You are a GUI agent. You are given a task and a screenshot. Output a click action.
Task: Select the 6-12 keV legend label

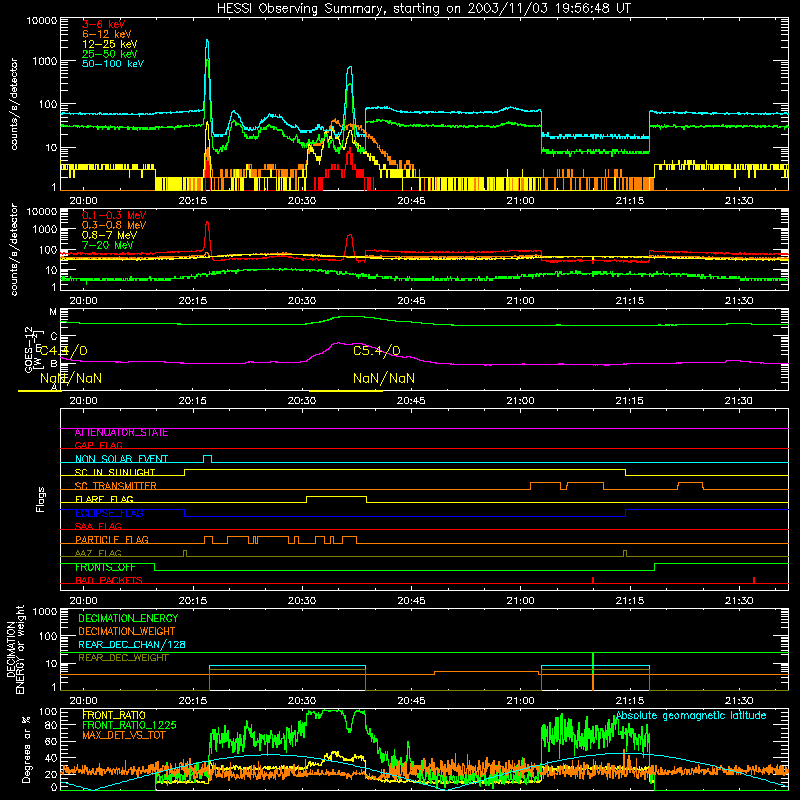(x=107, y=34)
